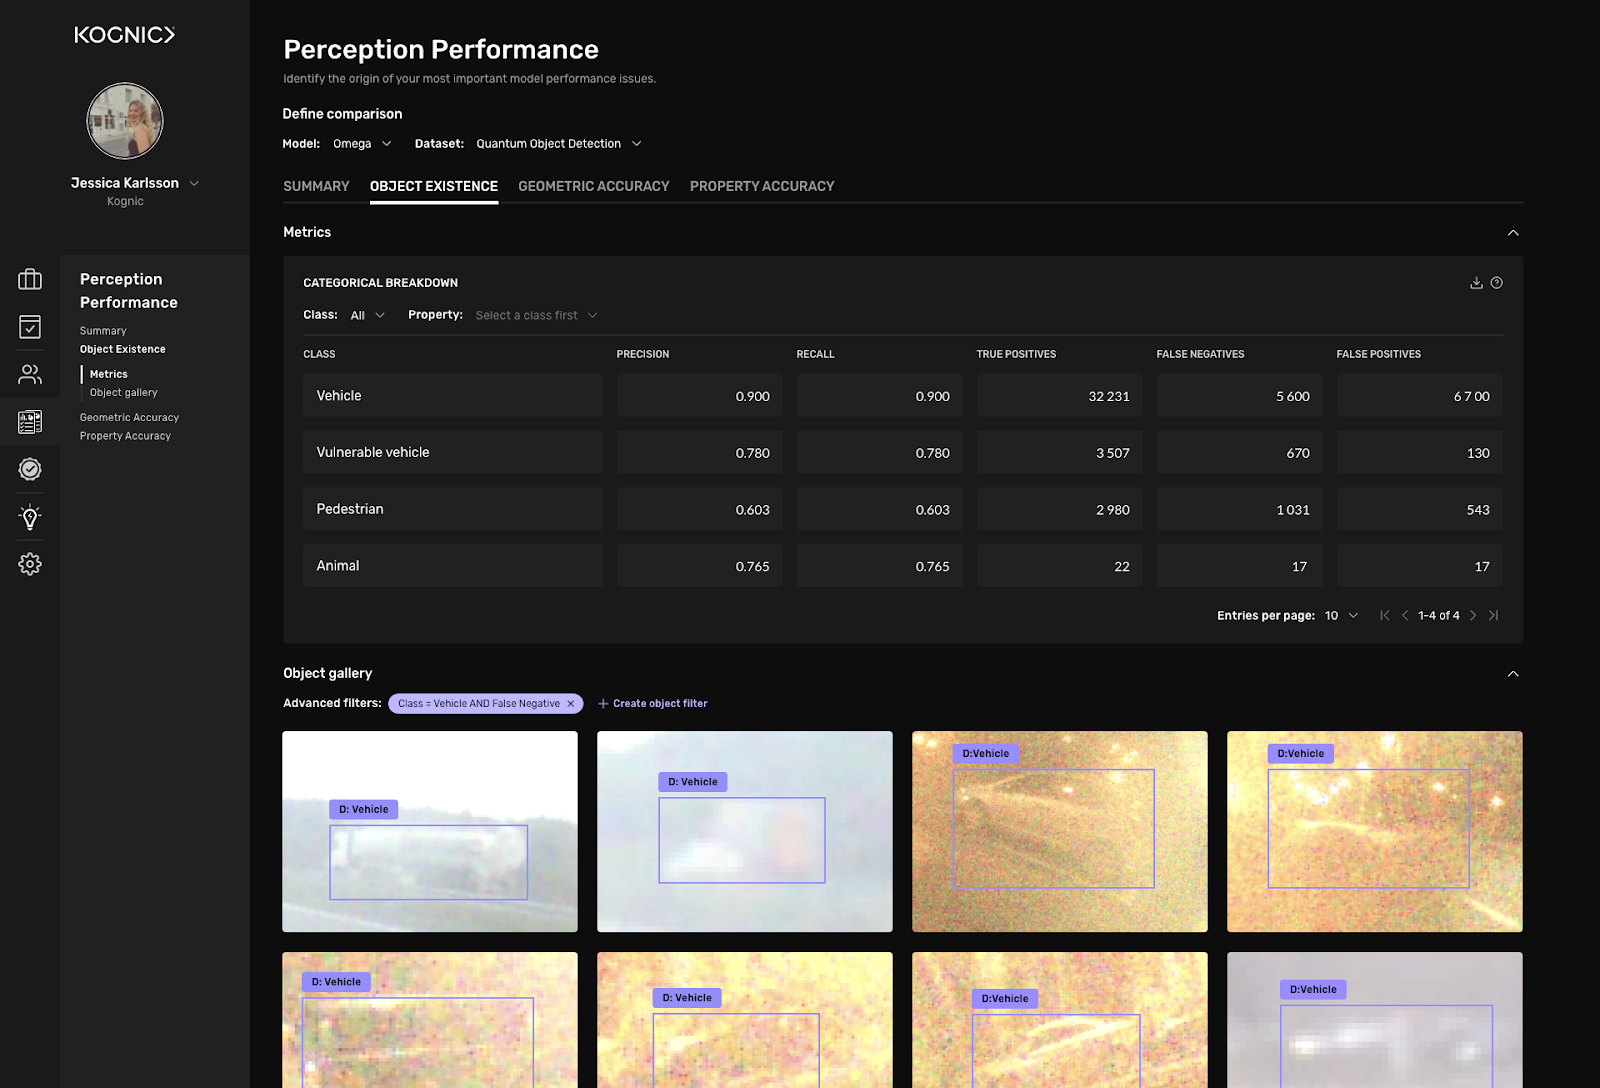Go to last page of table

(1493, 615)
